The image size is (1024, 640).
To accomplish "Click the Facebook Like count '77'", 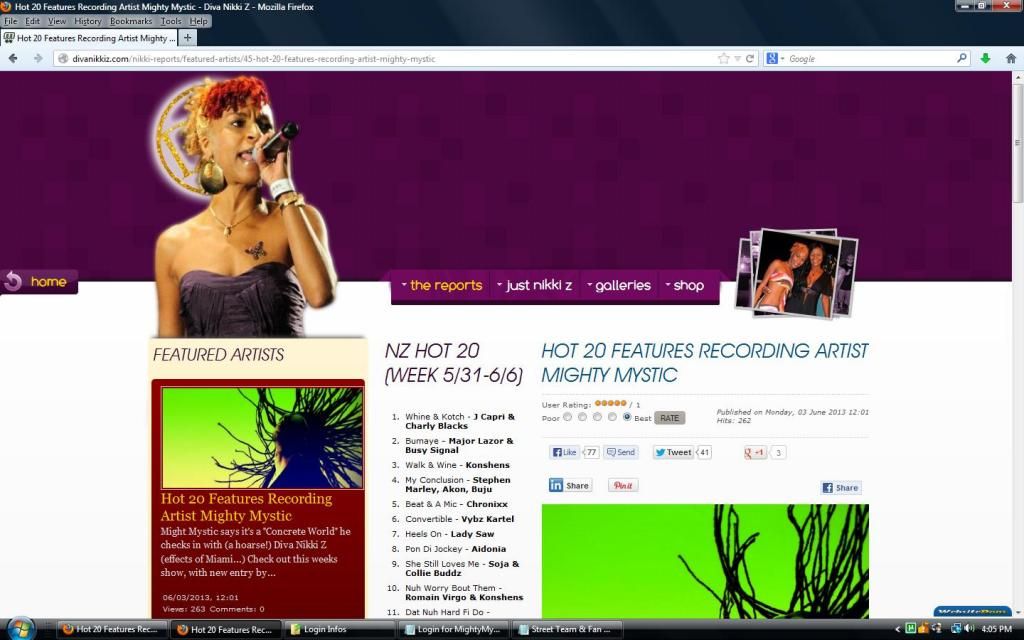I will (591, 452).
